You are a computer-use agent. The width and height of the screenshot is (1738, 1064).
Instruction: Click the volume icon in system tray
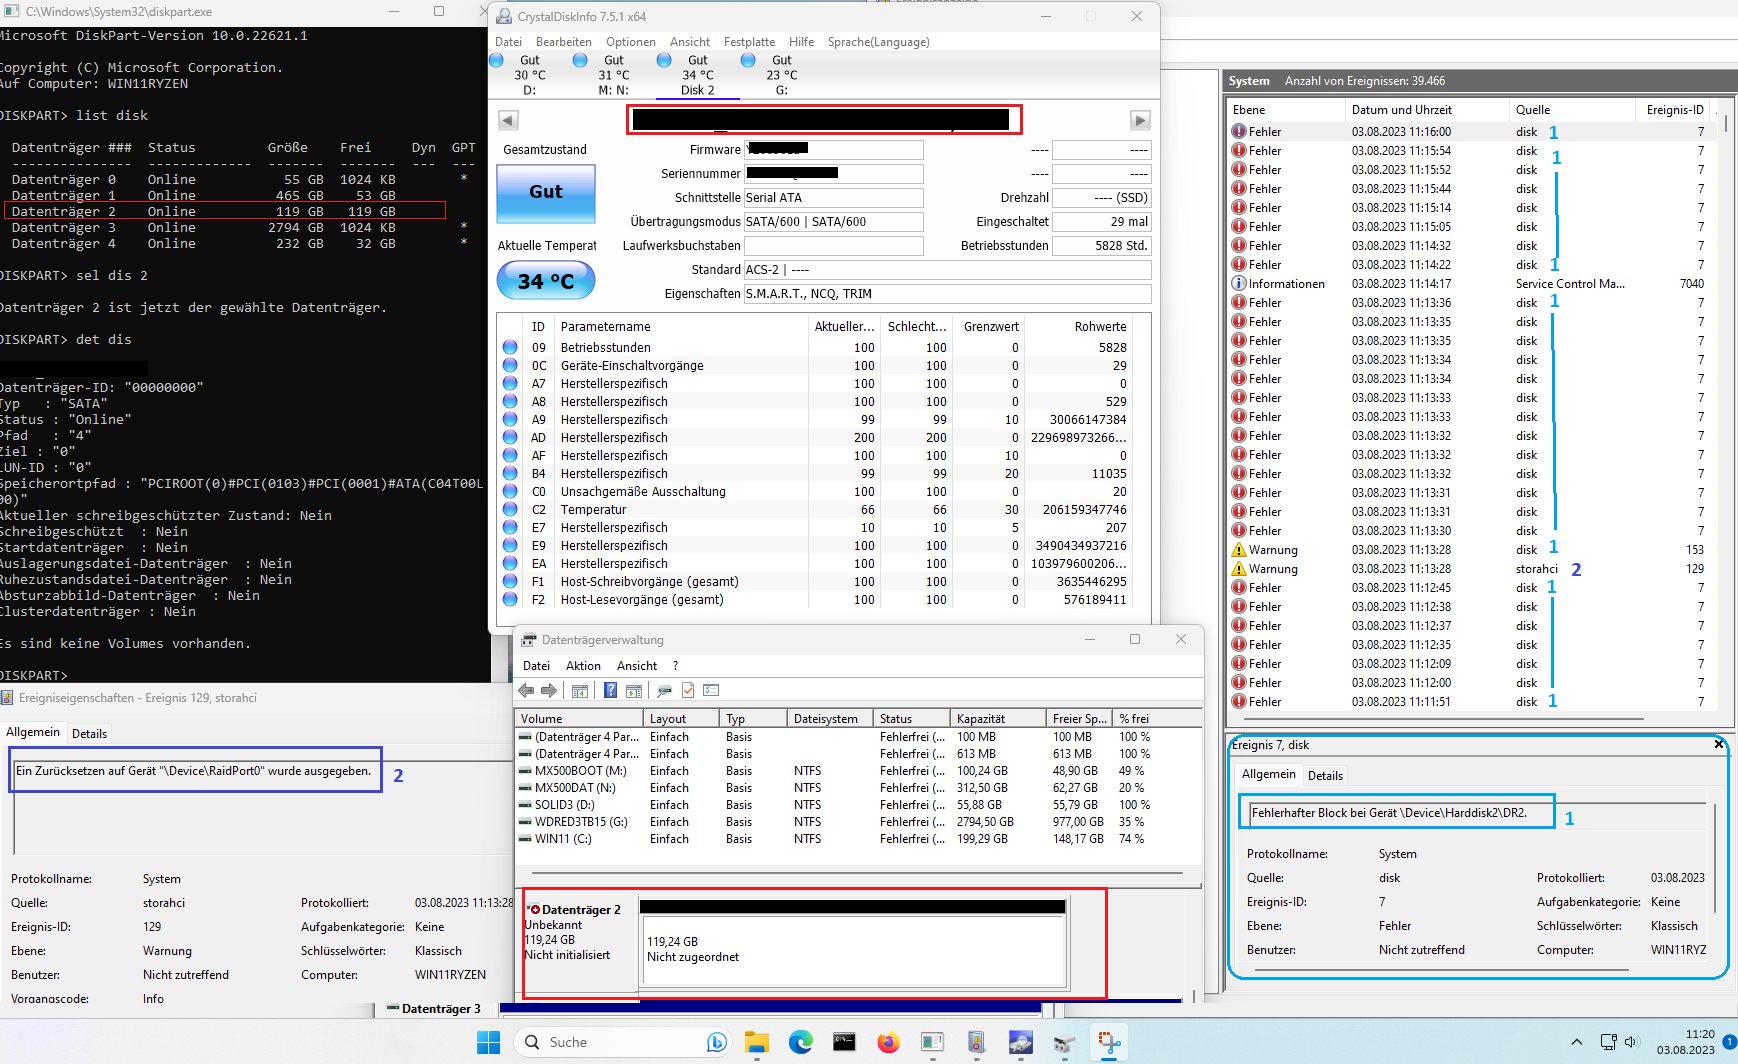pos(1632,1042)
